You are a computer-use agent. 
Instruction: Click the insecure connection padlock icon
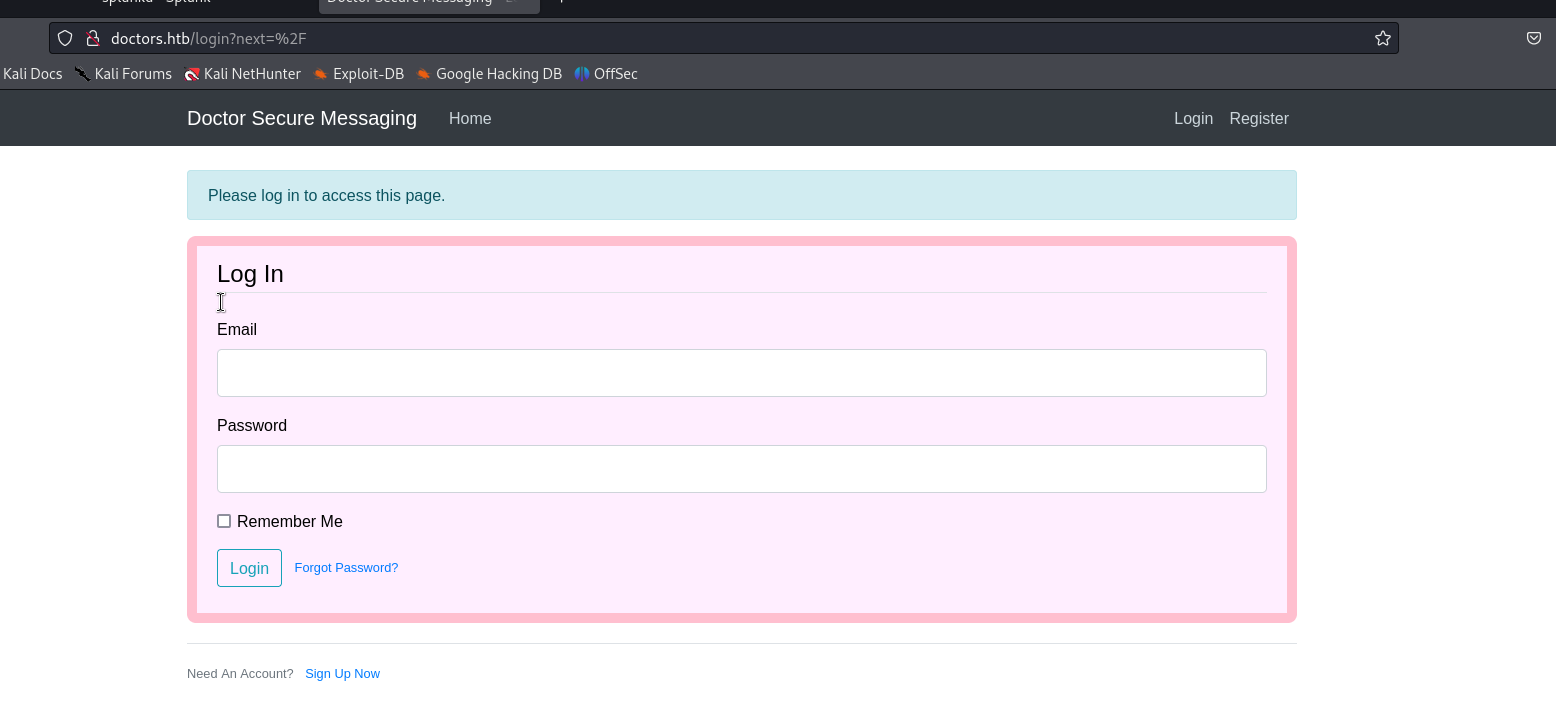point(92,39)
